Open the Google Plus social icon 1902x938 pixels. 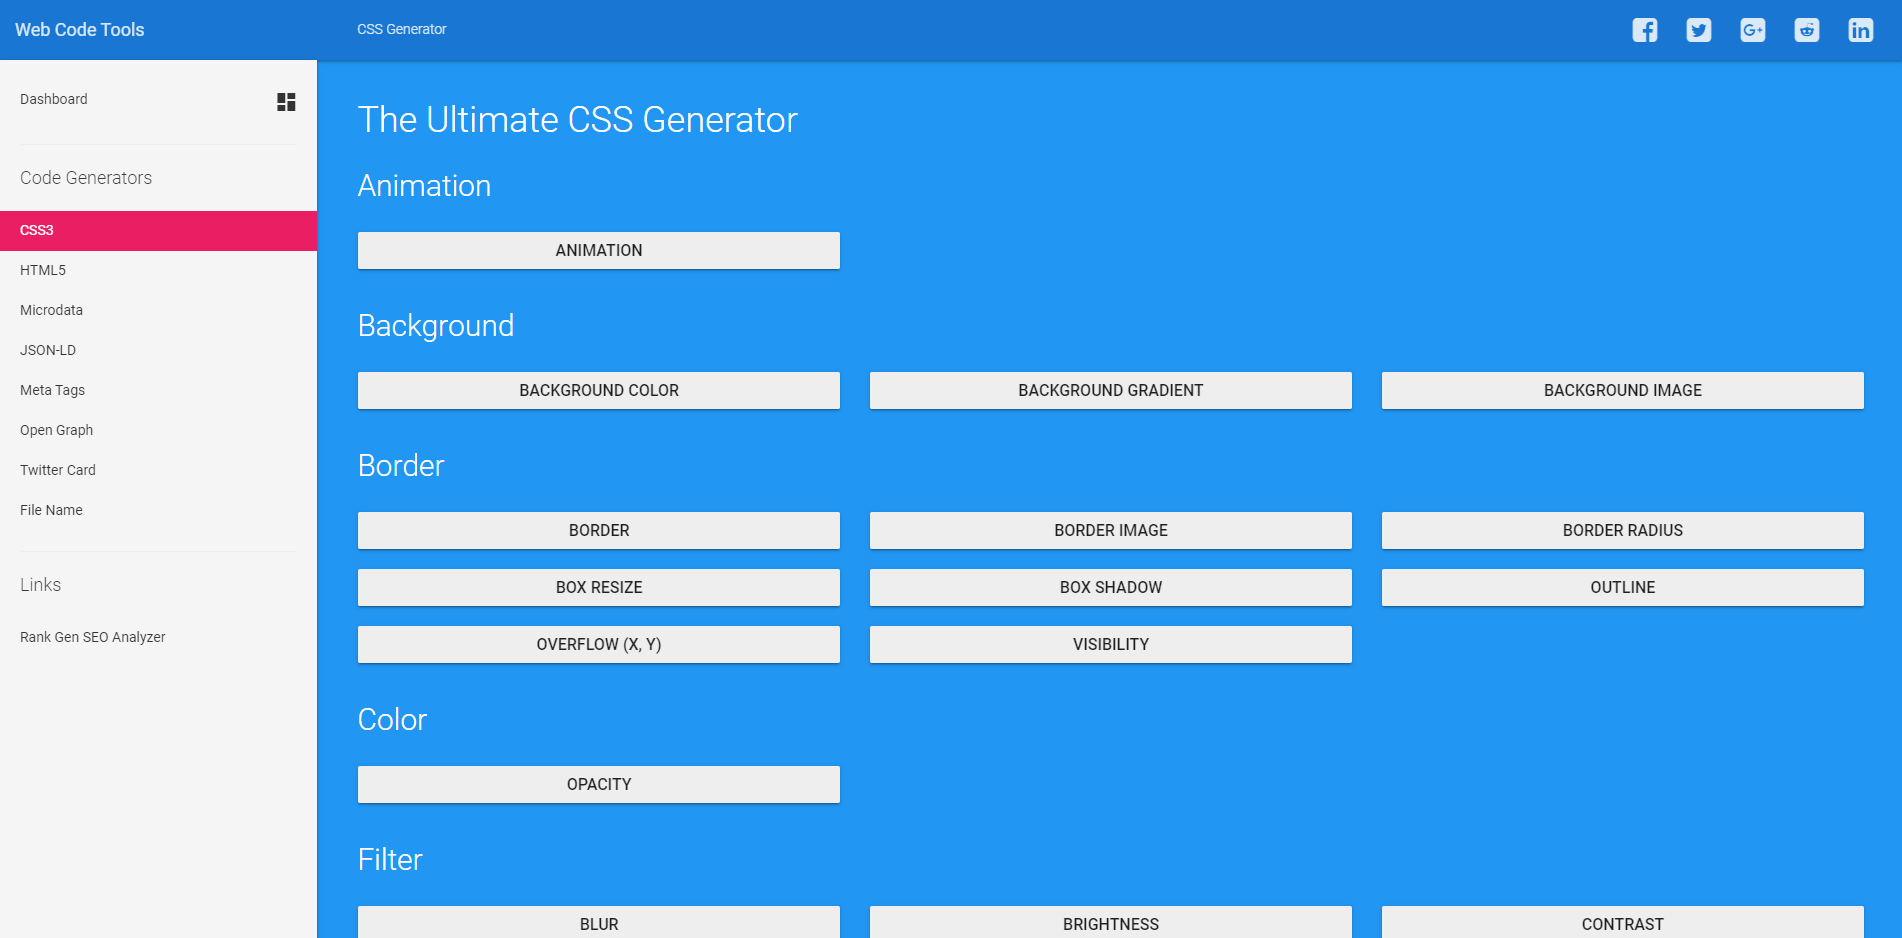coord(1753,30)
